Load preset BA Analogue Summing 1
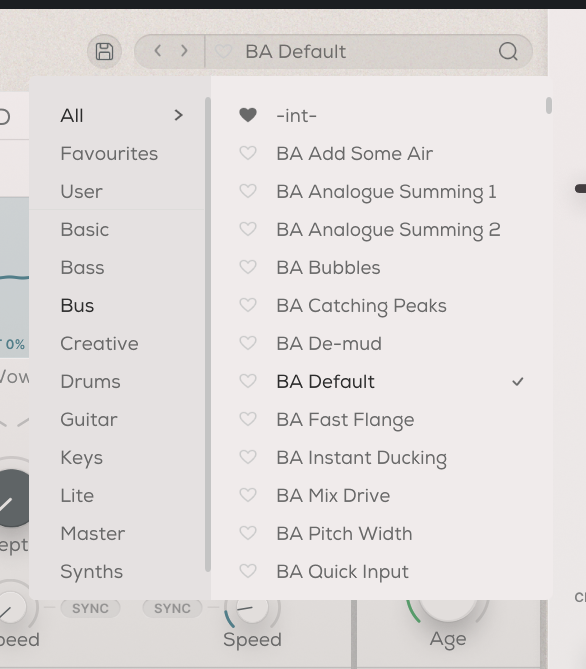The height and width of the screenshot is (669, 586). 387,192
